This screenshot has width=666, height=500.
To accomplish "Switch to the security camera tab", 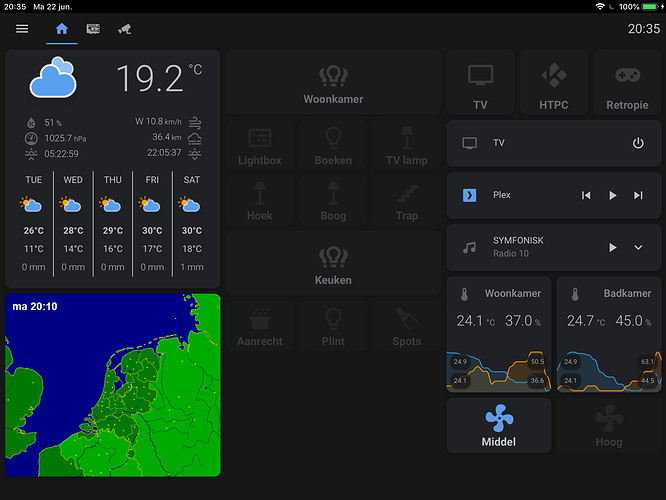I will click(x=124, y=29).
